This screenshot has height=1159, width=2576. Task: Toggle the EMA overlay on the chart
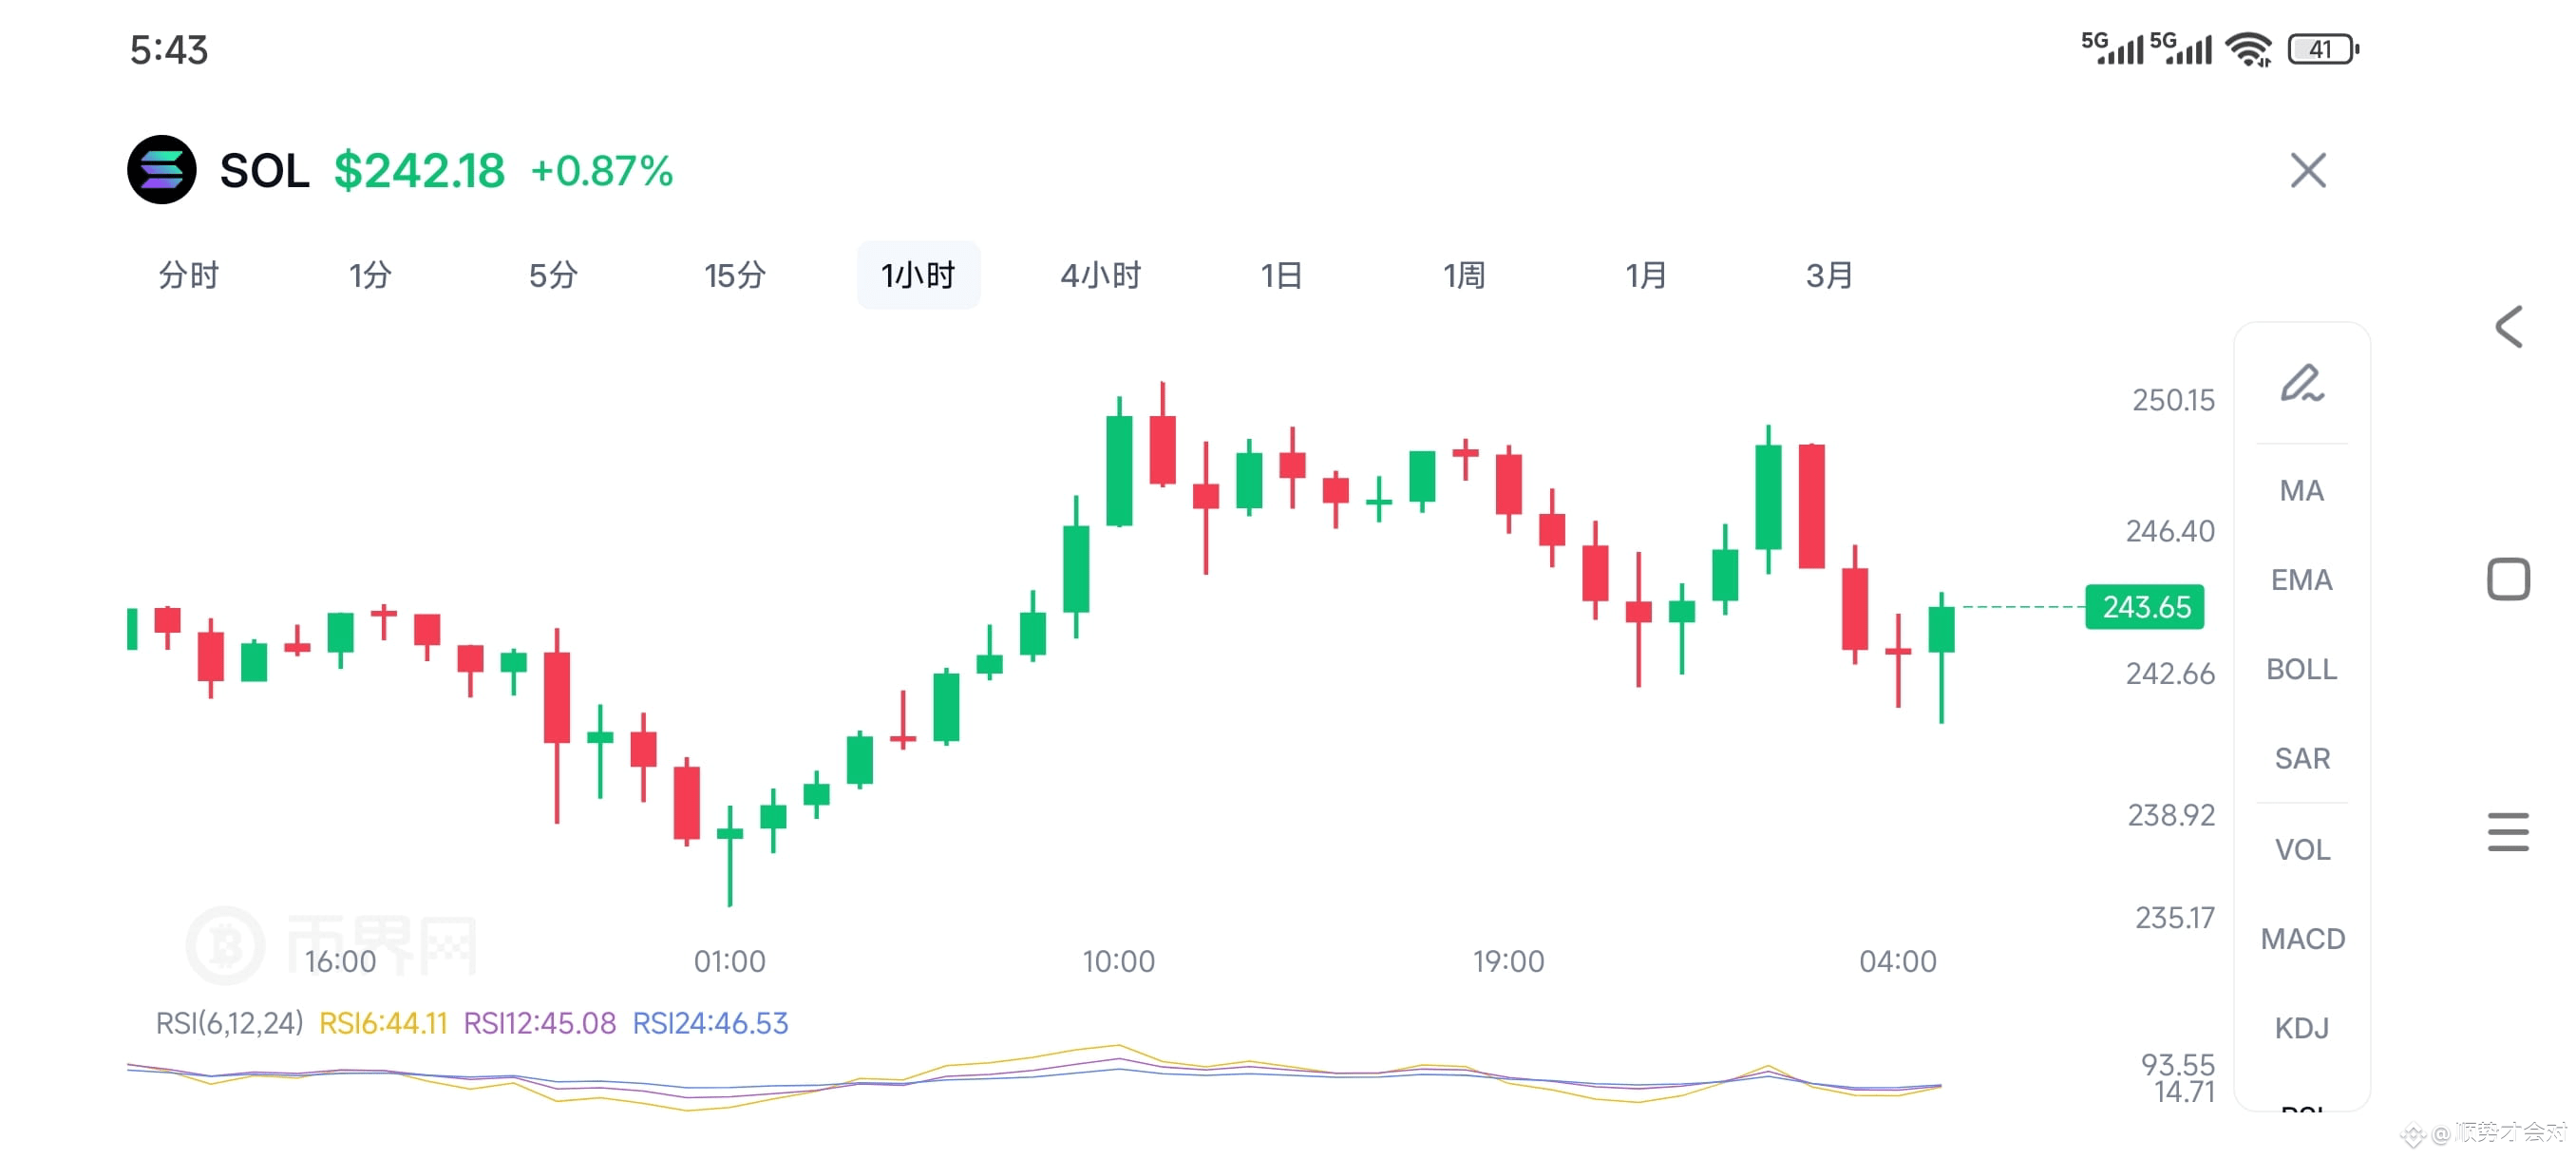(x=2302, y=579)
